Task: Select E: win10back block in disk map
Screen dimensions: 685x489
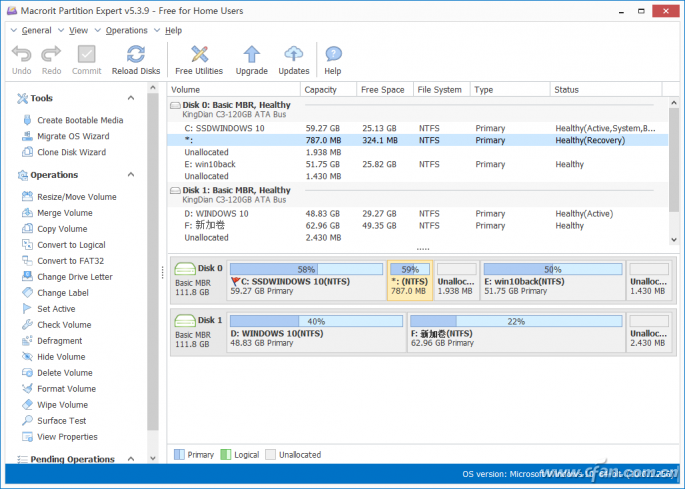Action: tap(553, 280)
